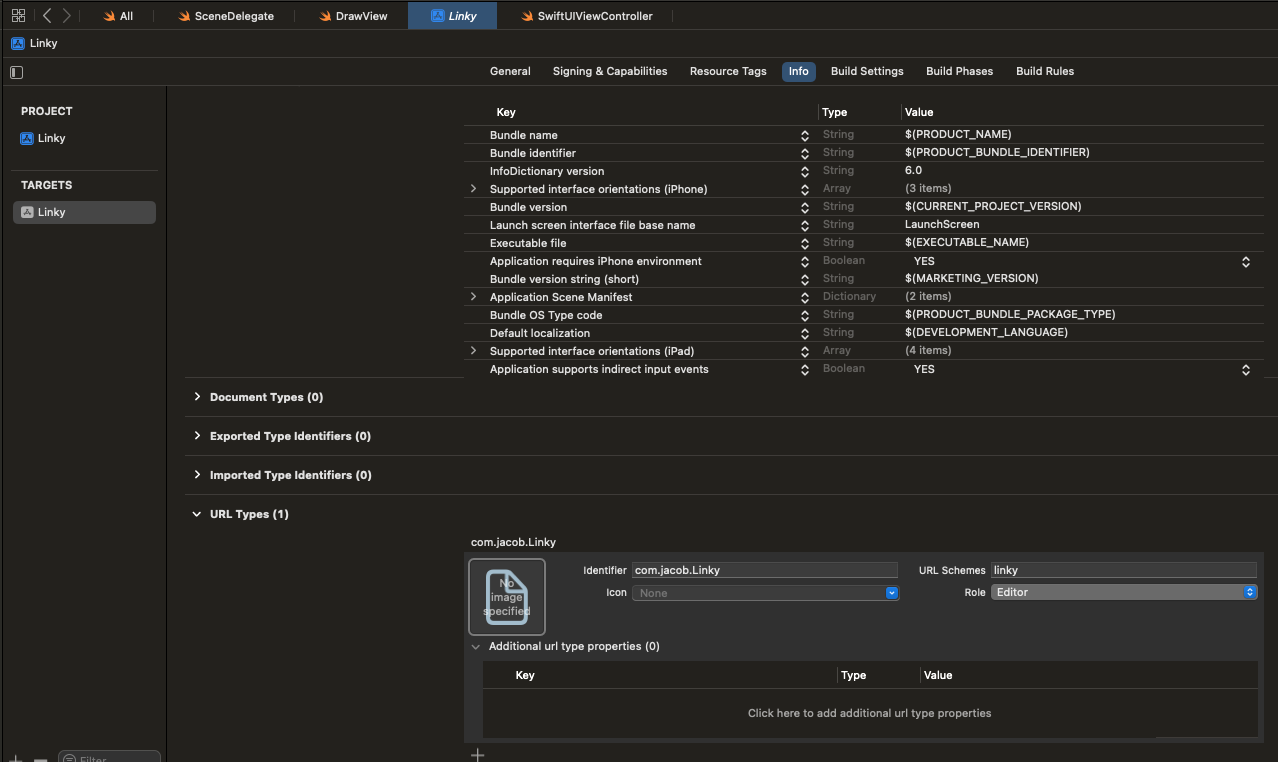This screenshot has height=762, width=1278.
Task: Open the Build Settings tab
Action: tap(867, 71)
